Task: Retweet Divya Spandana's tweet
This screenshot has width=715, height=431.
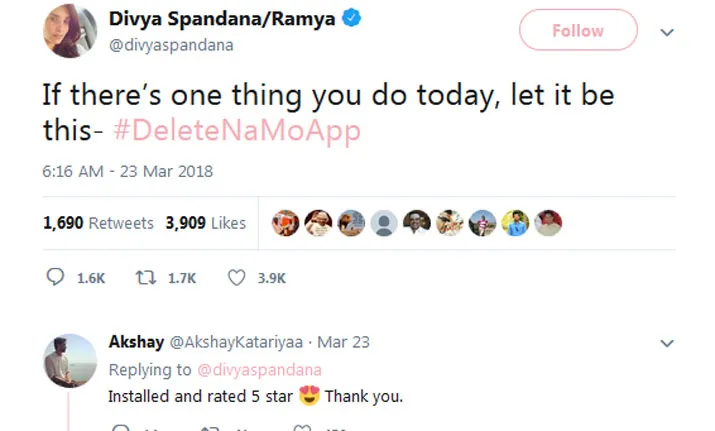Action: pyautogui.click(x=143, y=279)
